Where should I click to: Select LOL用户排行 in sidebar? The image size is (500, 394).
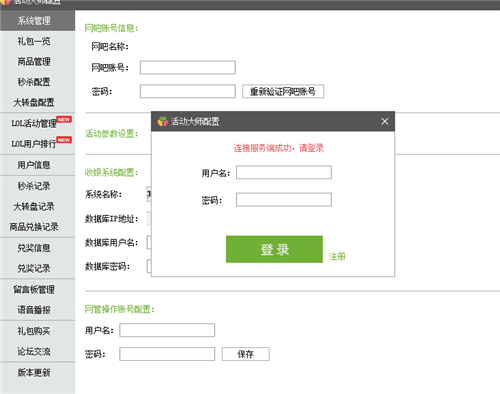[34, 144]
